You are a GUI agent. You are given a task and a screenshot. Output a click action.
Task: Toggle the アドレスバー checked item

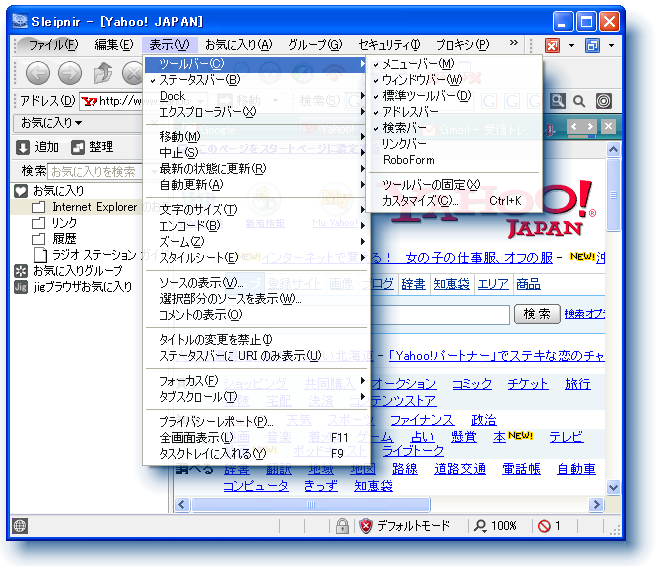454,112
